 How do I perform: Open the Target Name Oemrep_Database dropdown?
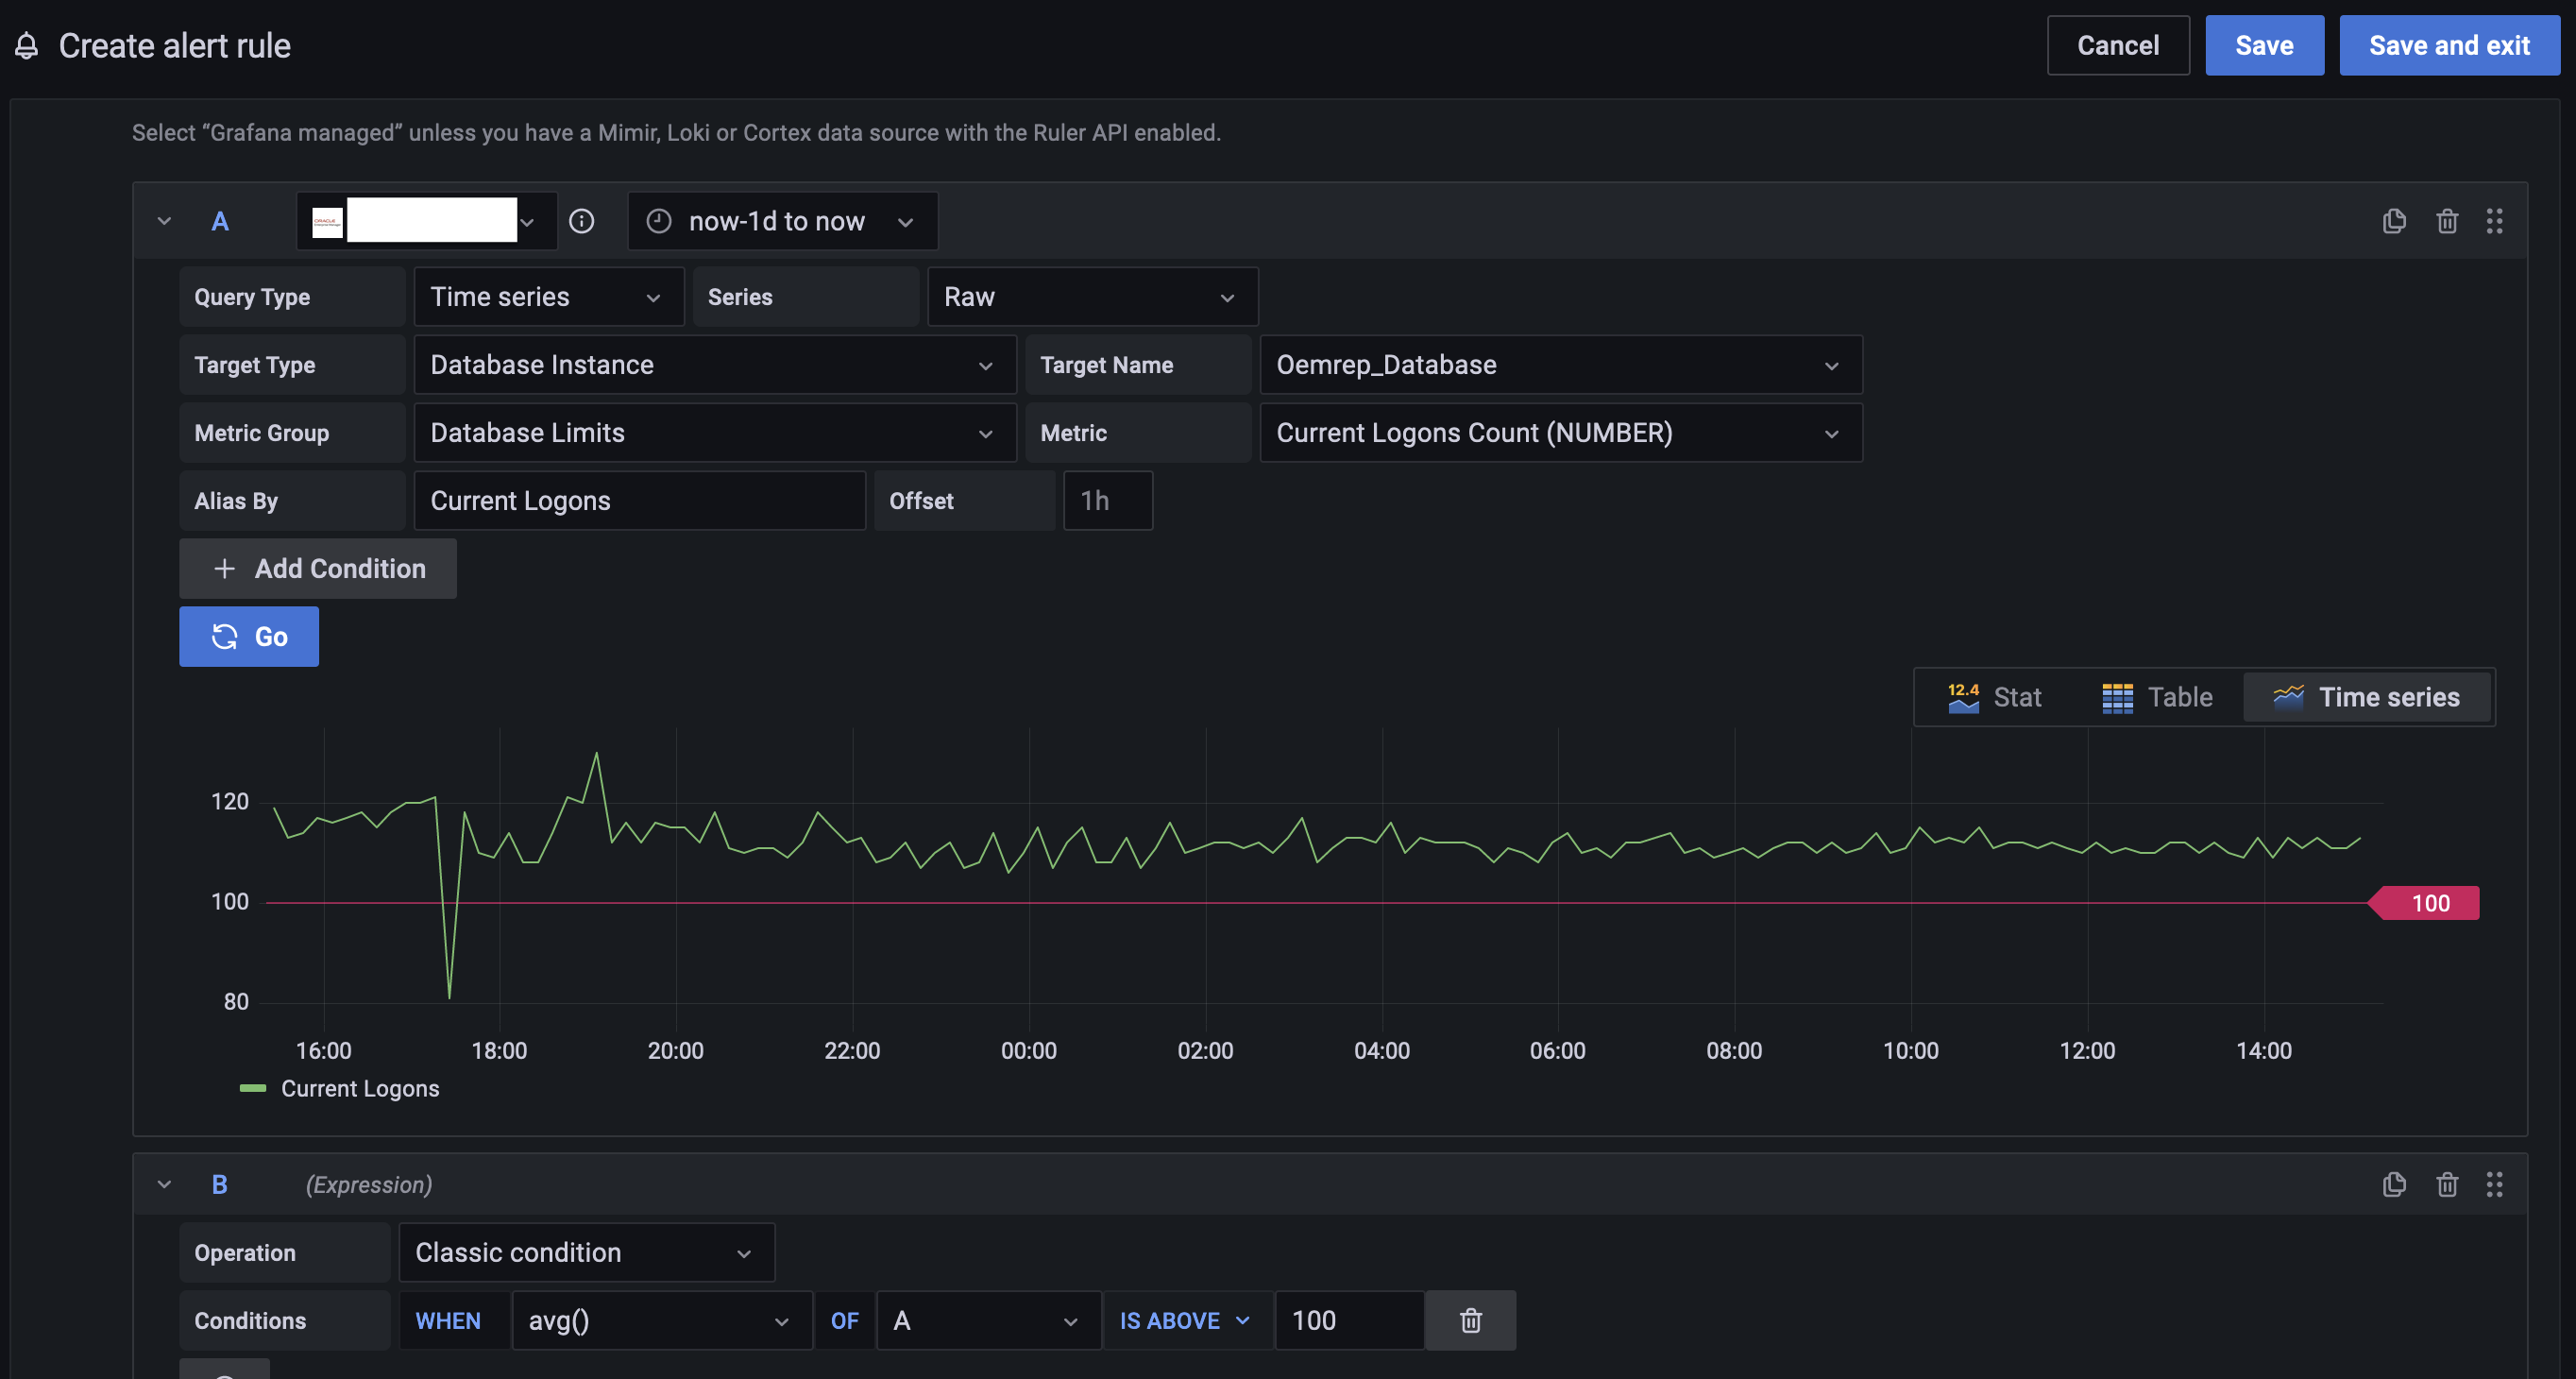click(x=1560, y=365)
